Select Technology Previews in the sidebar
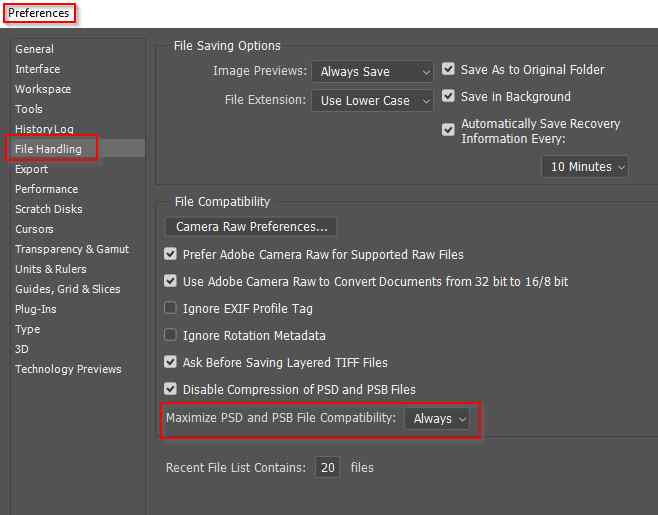 68,369
